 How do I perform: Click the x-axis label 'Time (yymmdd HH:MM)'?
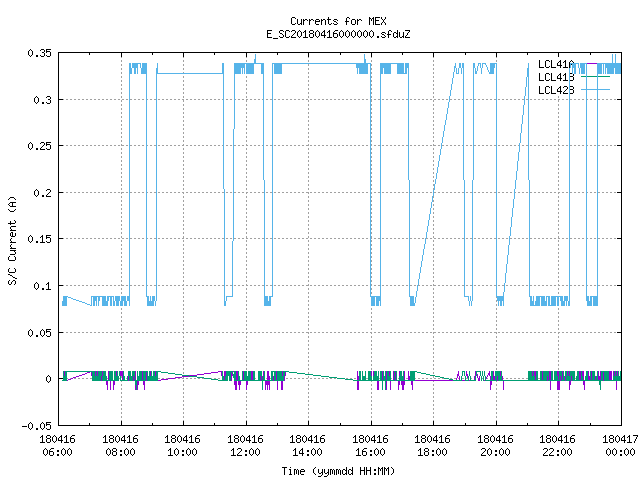338,471
